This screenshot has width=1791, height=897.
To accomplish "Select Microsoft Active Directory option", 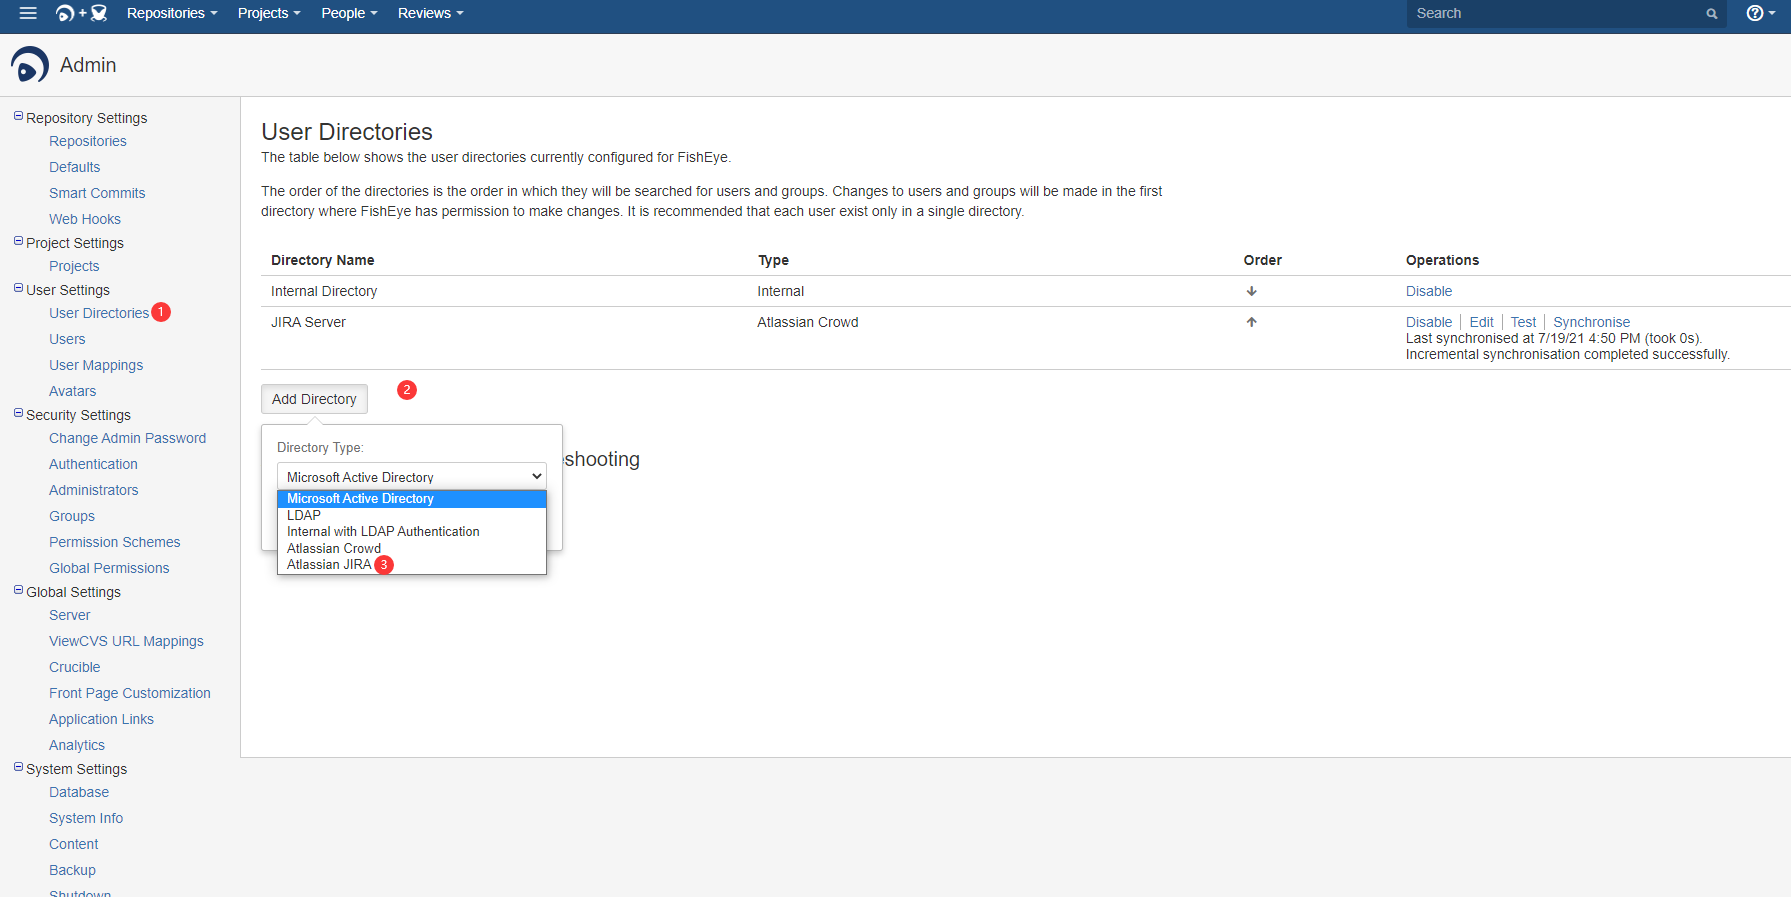I will pyautogui.click(x=411, y=498).
